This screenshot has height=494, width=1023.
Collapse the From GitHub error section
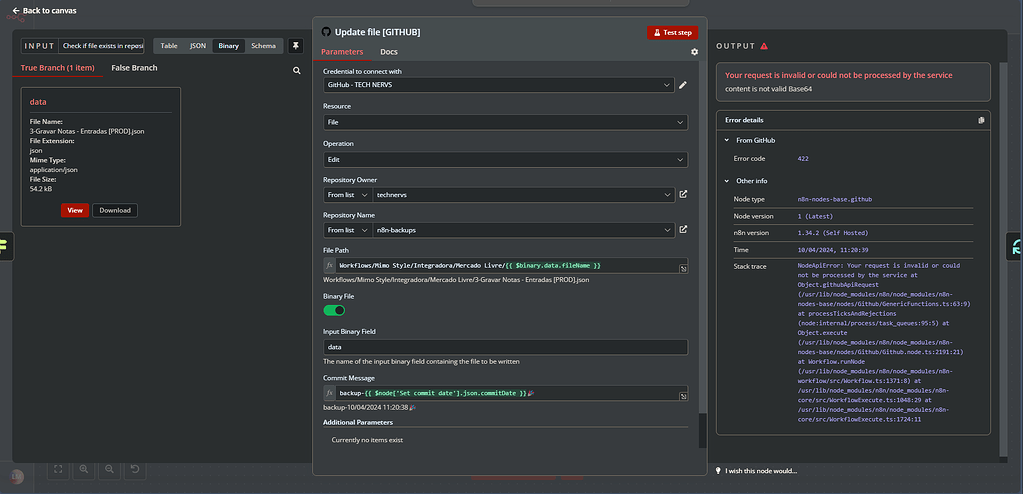[727, 140]
